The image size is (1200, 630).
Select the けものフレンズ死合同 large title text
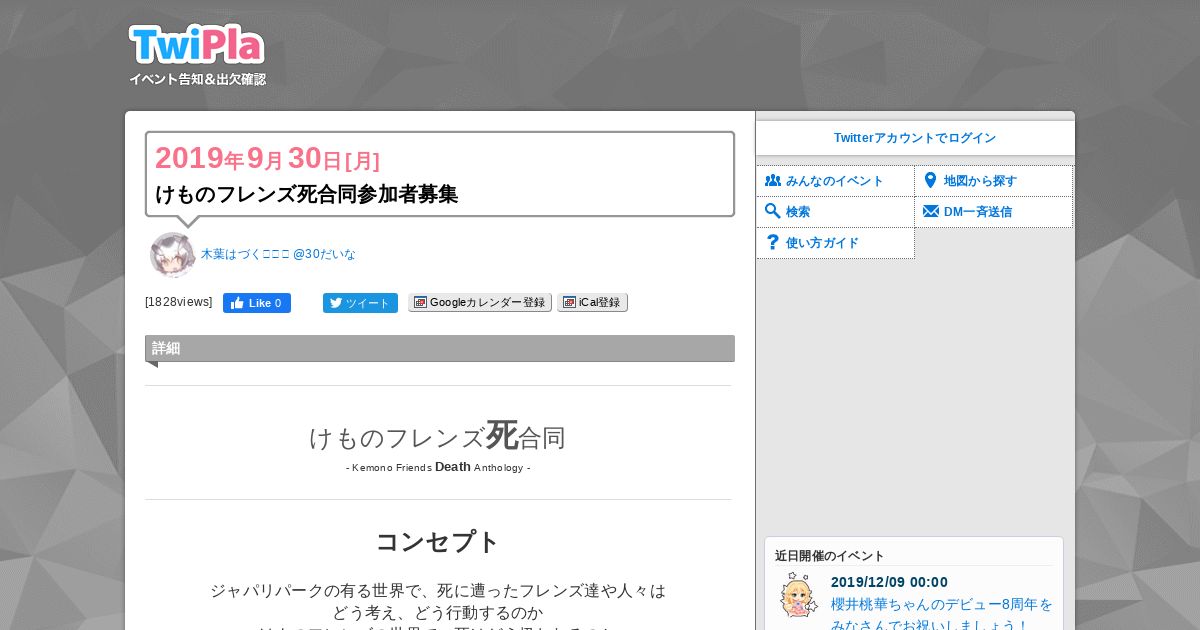click(438, 436)
